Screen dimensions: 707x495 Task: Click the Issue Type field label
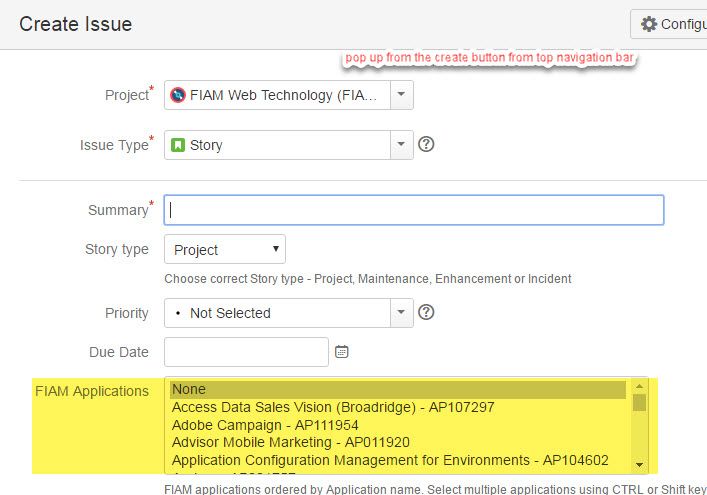(x=116, y=144)
